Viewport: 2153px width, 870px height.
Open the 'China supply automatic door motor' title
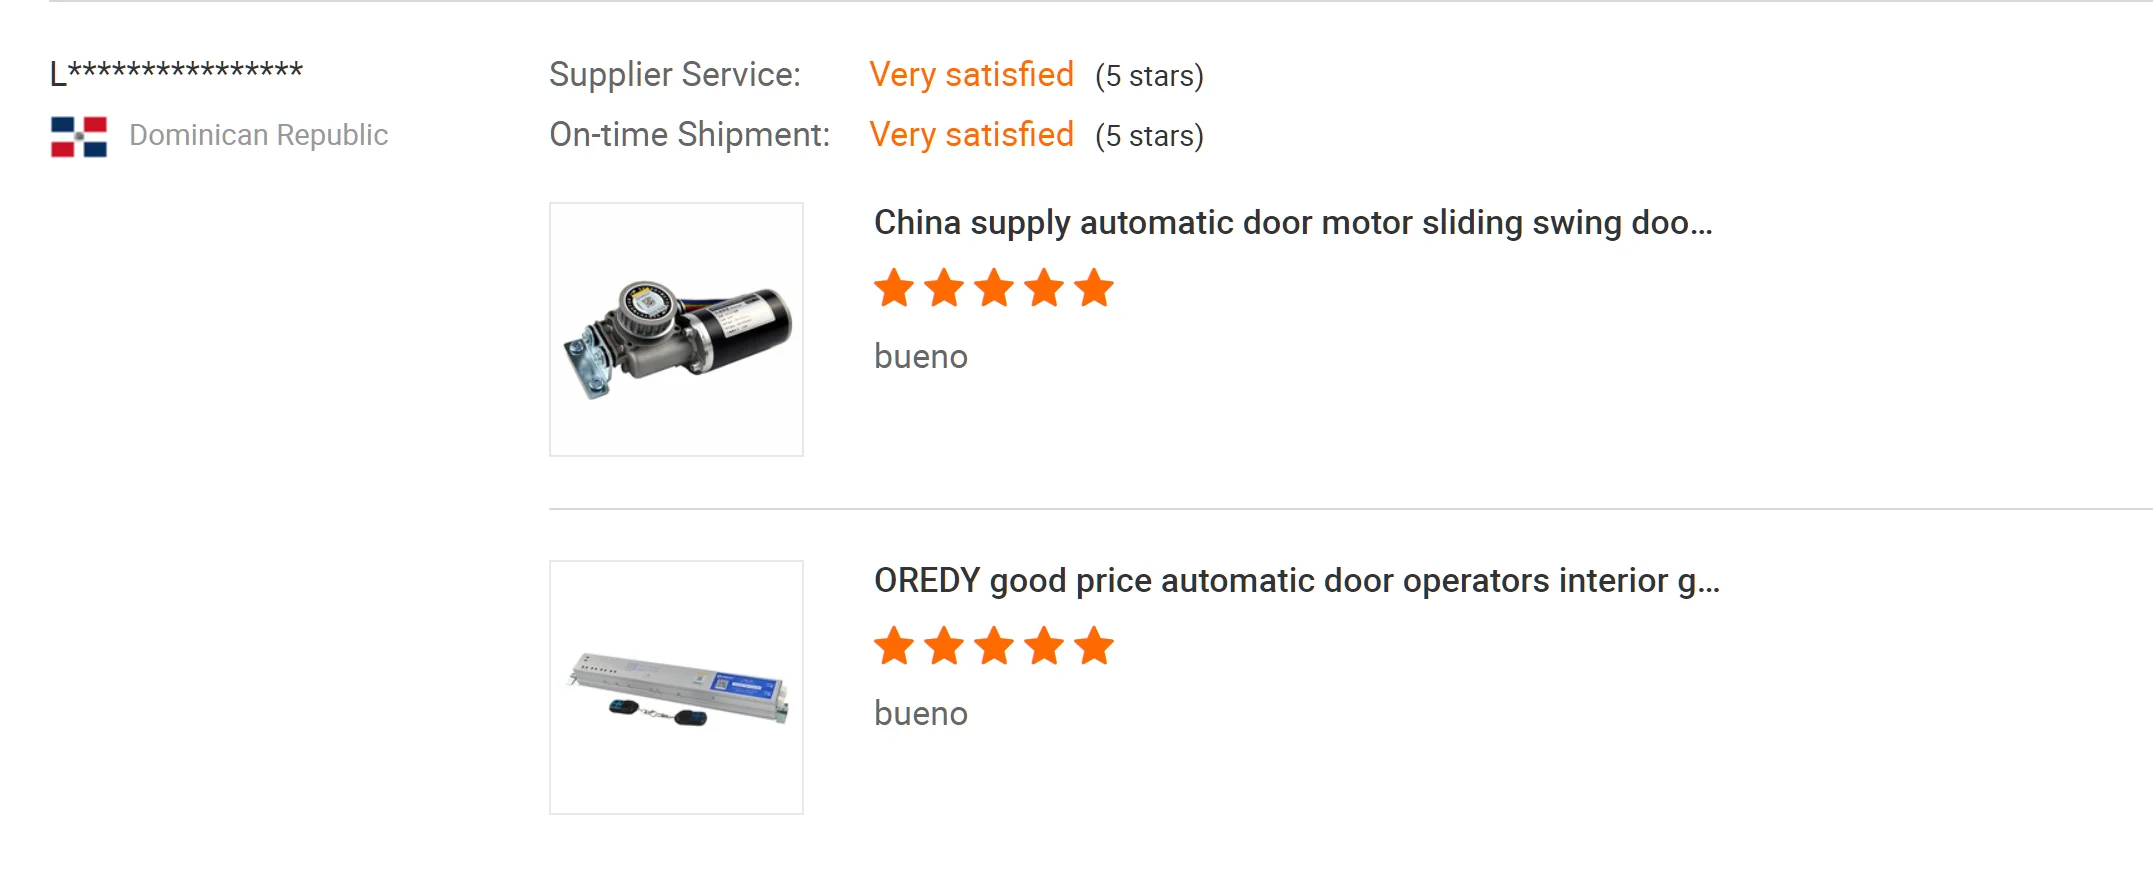click(1292, 223)
